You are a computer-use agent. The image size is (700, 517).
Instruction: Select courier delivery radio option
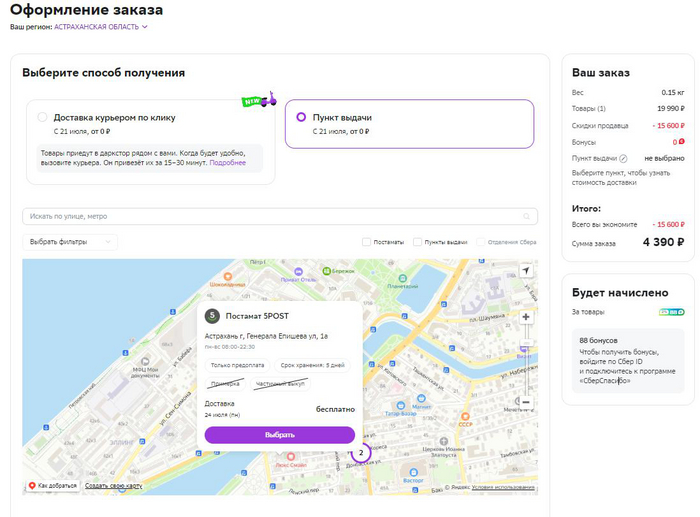42,117
